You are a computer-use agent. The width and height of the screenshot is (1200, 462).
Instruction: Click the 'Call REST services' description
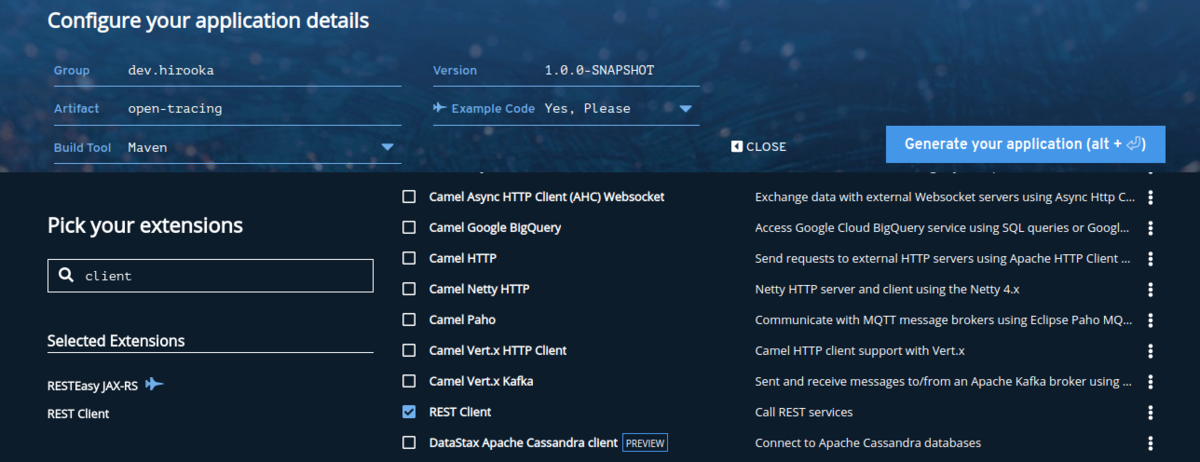(x=804, y=412)
